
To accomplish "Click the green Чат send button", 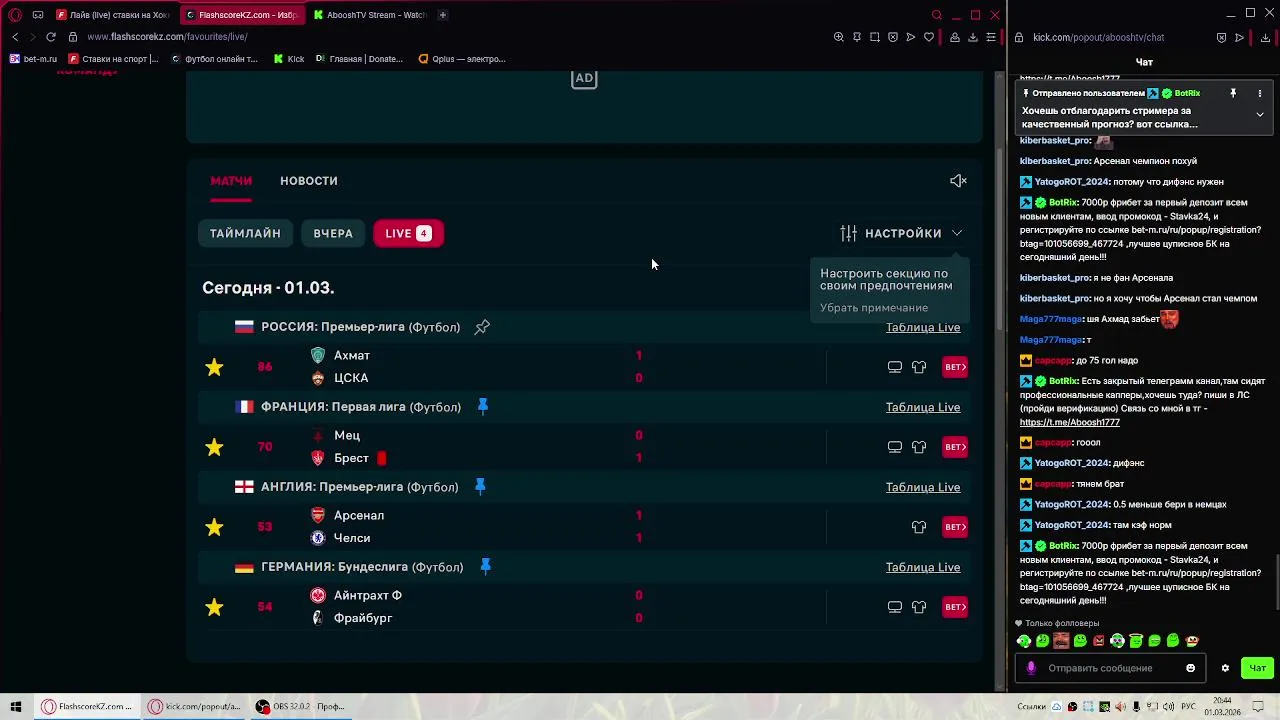I will tap(1257, 668).
